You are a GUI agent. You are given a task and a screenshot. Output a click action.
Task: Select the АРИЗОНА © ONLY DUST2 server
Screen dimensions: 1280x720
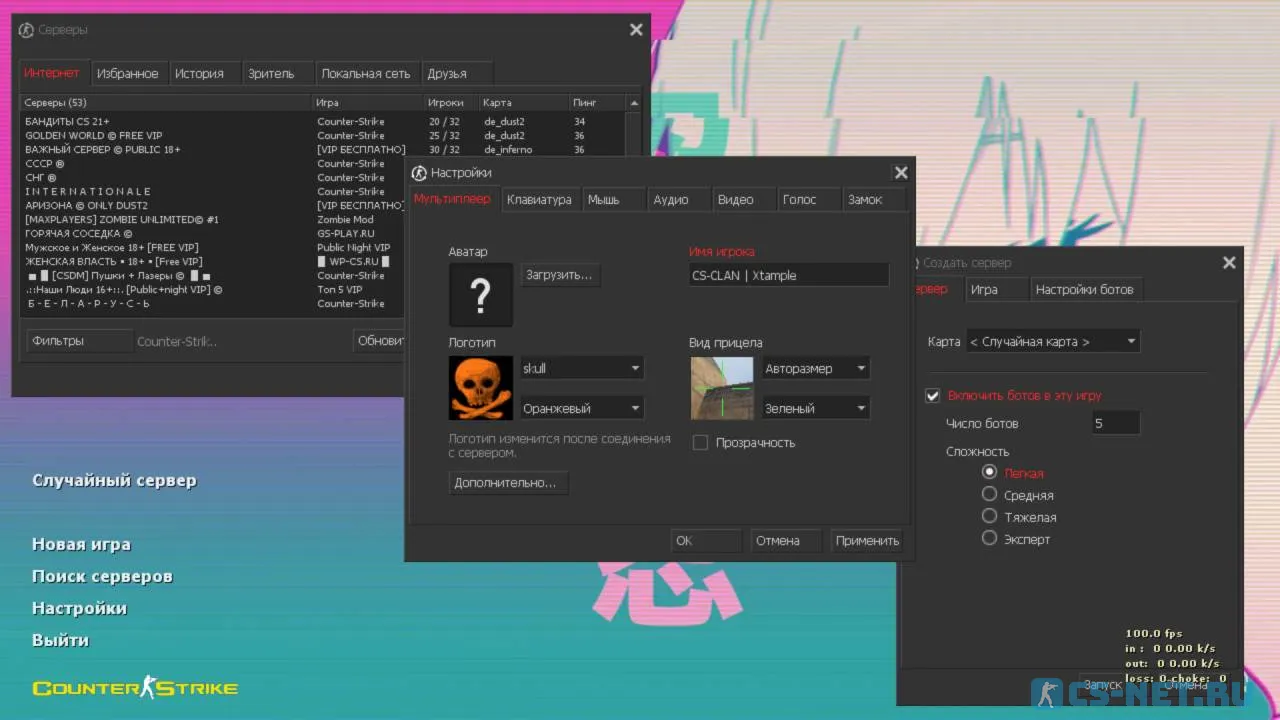tap(213, 205)
